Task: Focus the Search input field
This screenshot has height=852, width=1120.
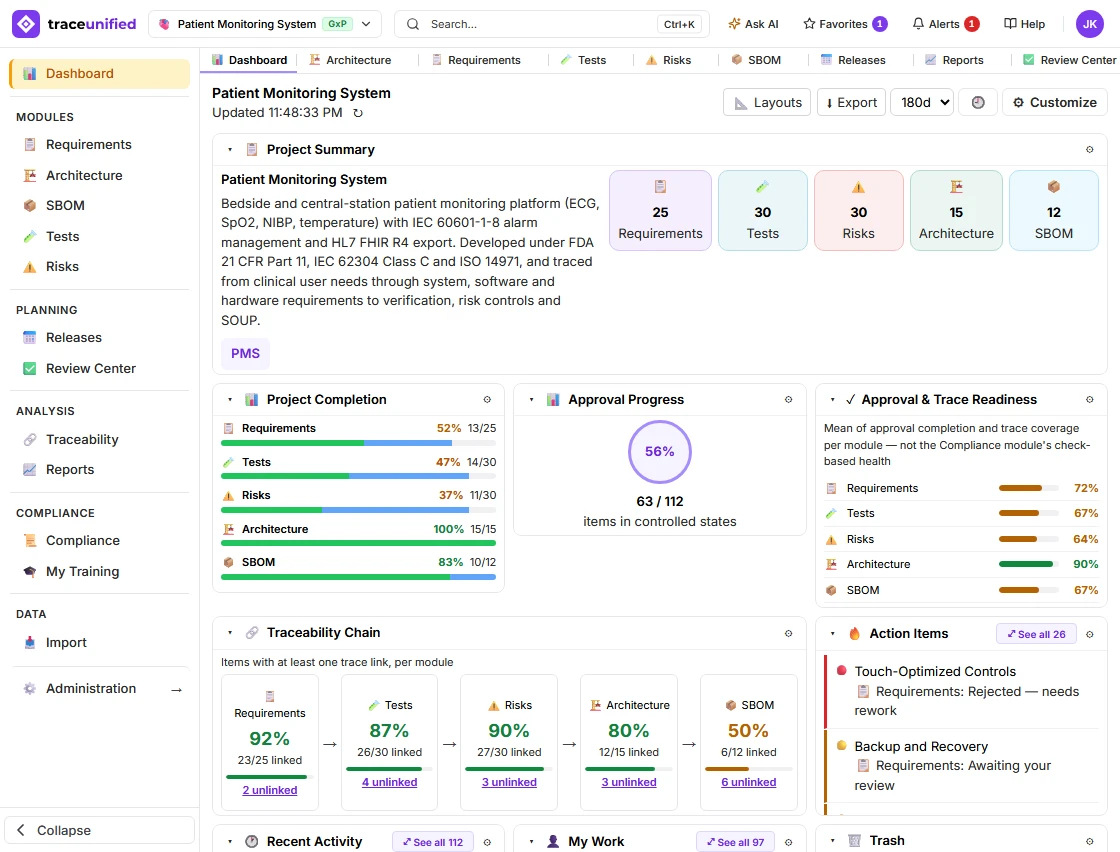Action: click(x=551, y=24)
